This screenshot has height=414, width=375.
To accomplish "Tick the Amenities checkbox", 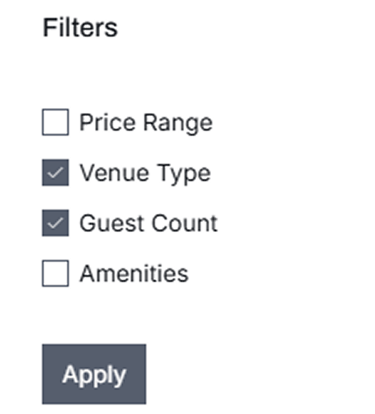I will tap(55, 273).
